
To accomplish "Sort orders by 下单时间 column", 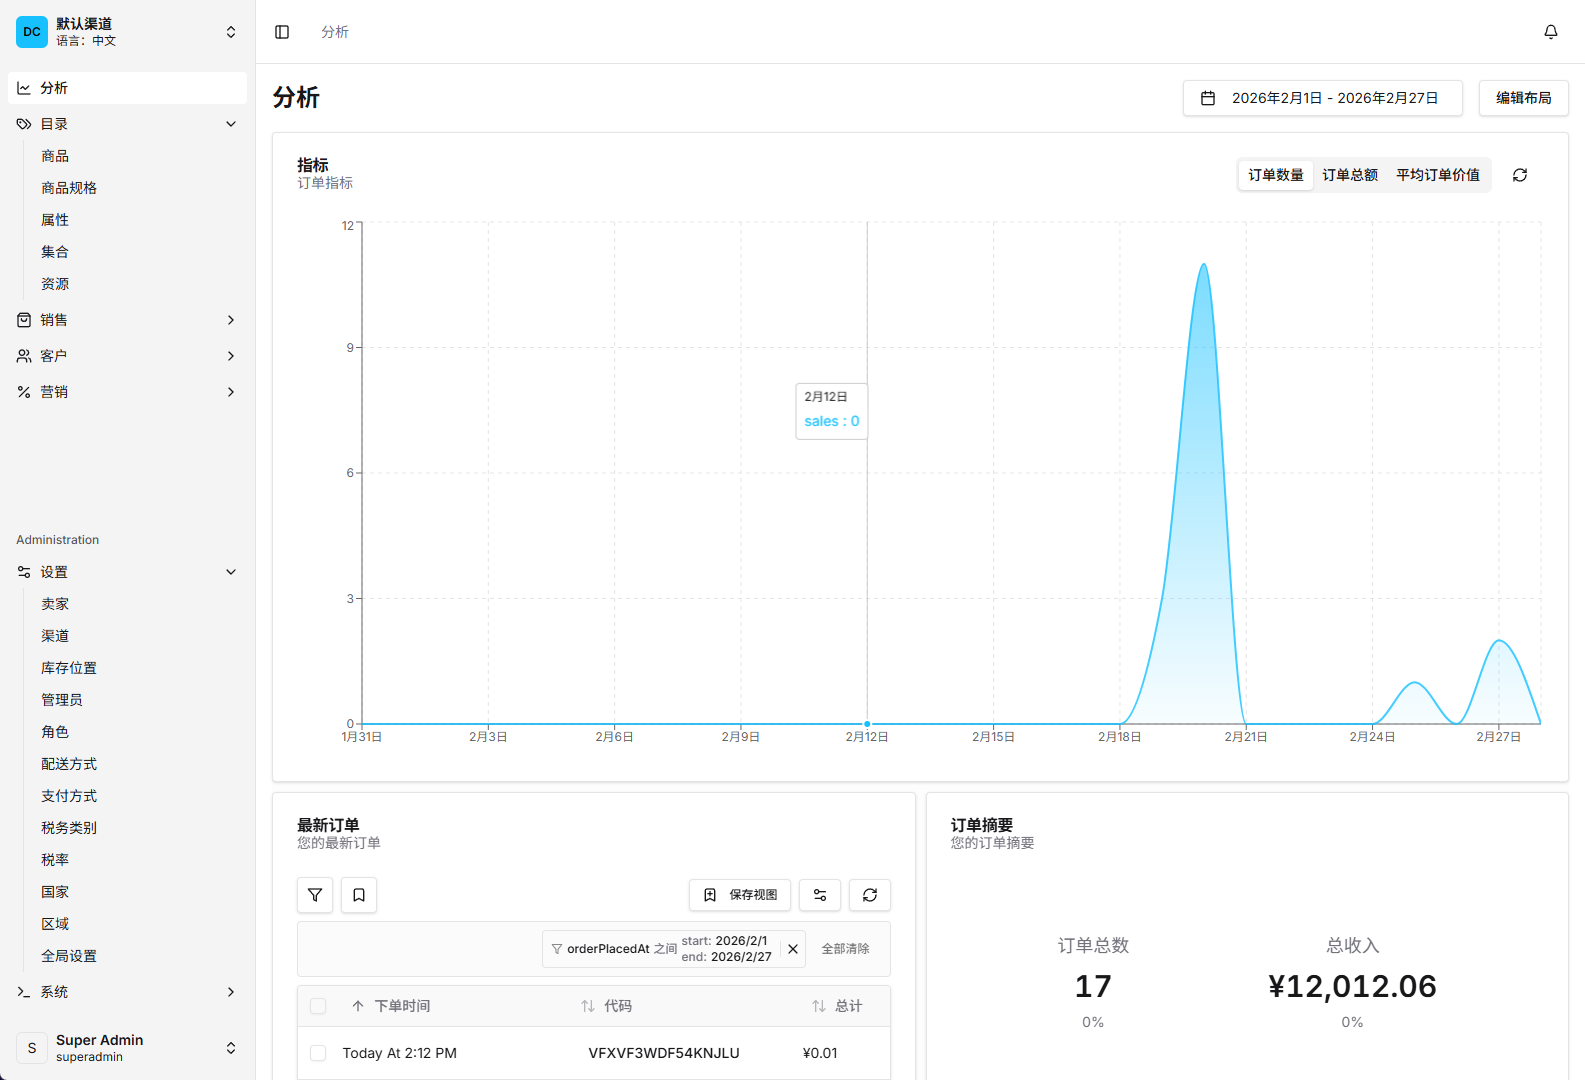I will 401,1006.
